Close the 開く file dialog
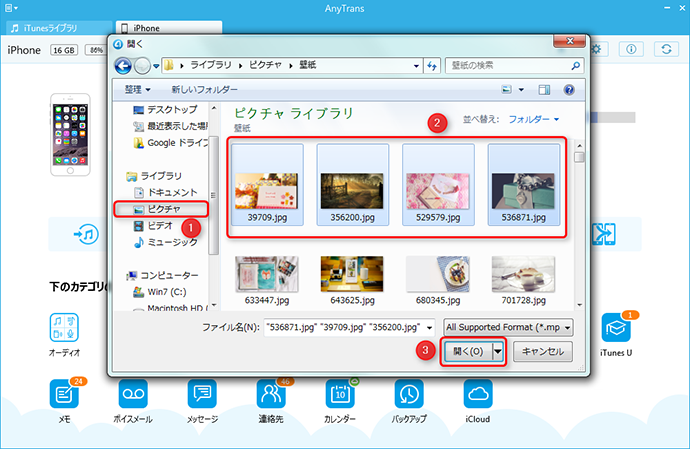Viewport: 690px width, 449px height. 569,41
